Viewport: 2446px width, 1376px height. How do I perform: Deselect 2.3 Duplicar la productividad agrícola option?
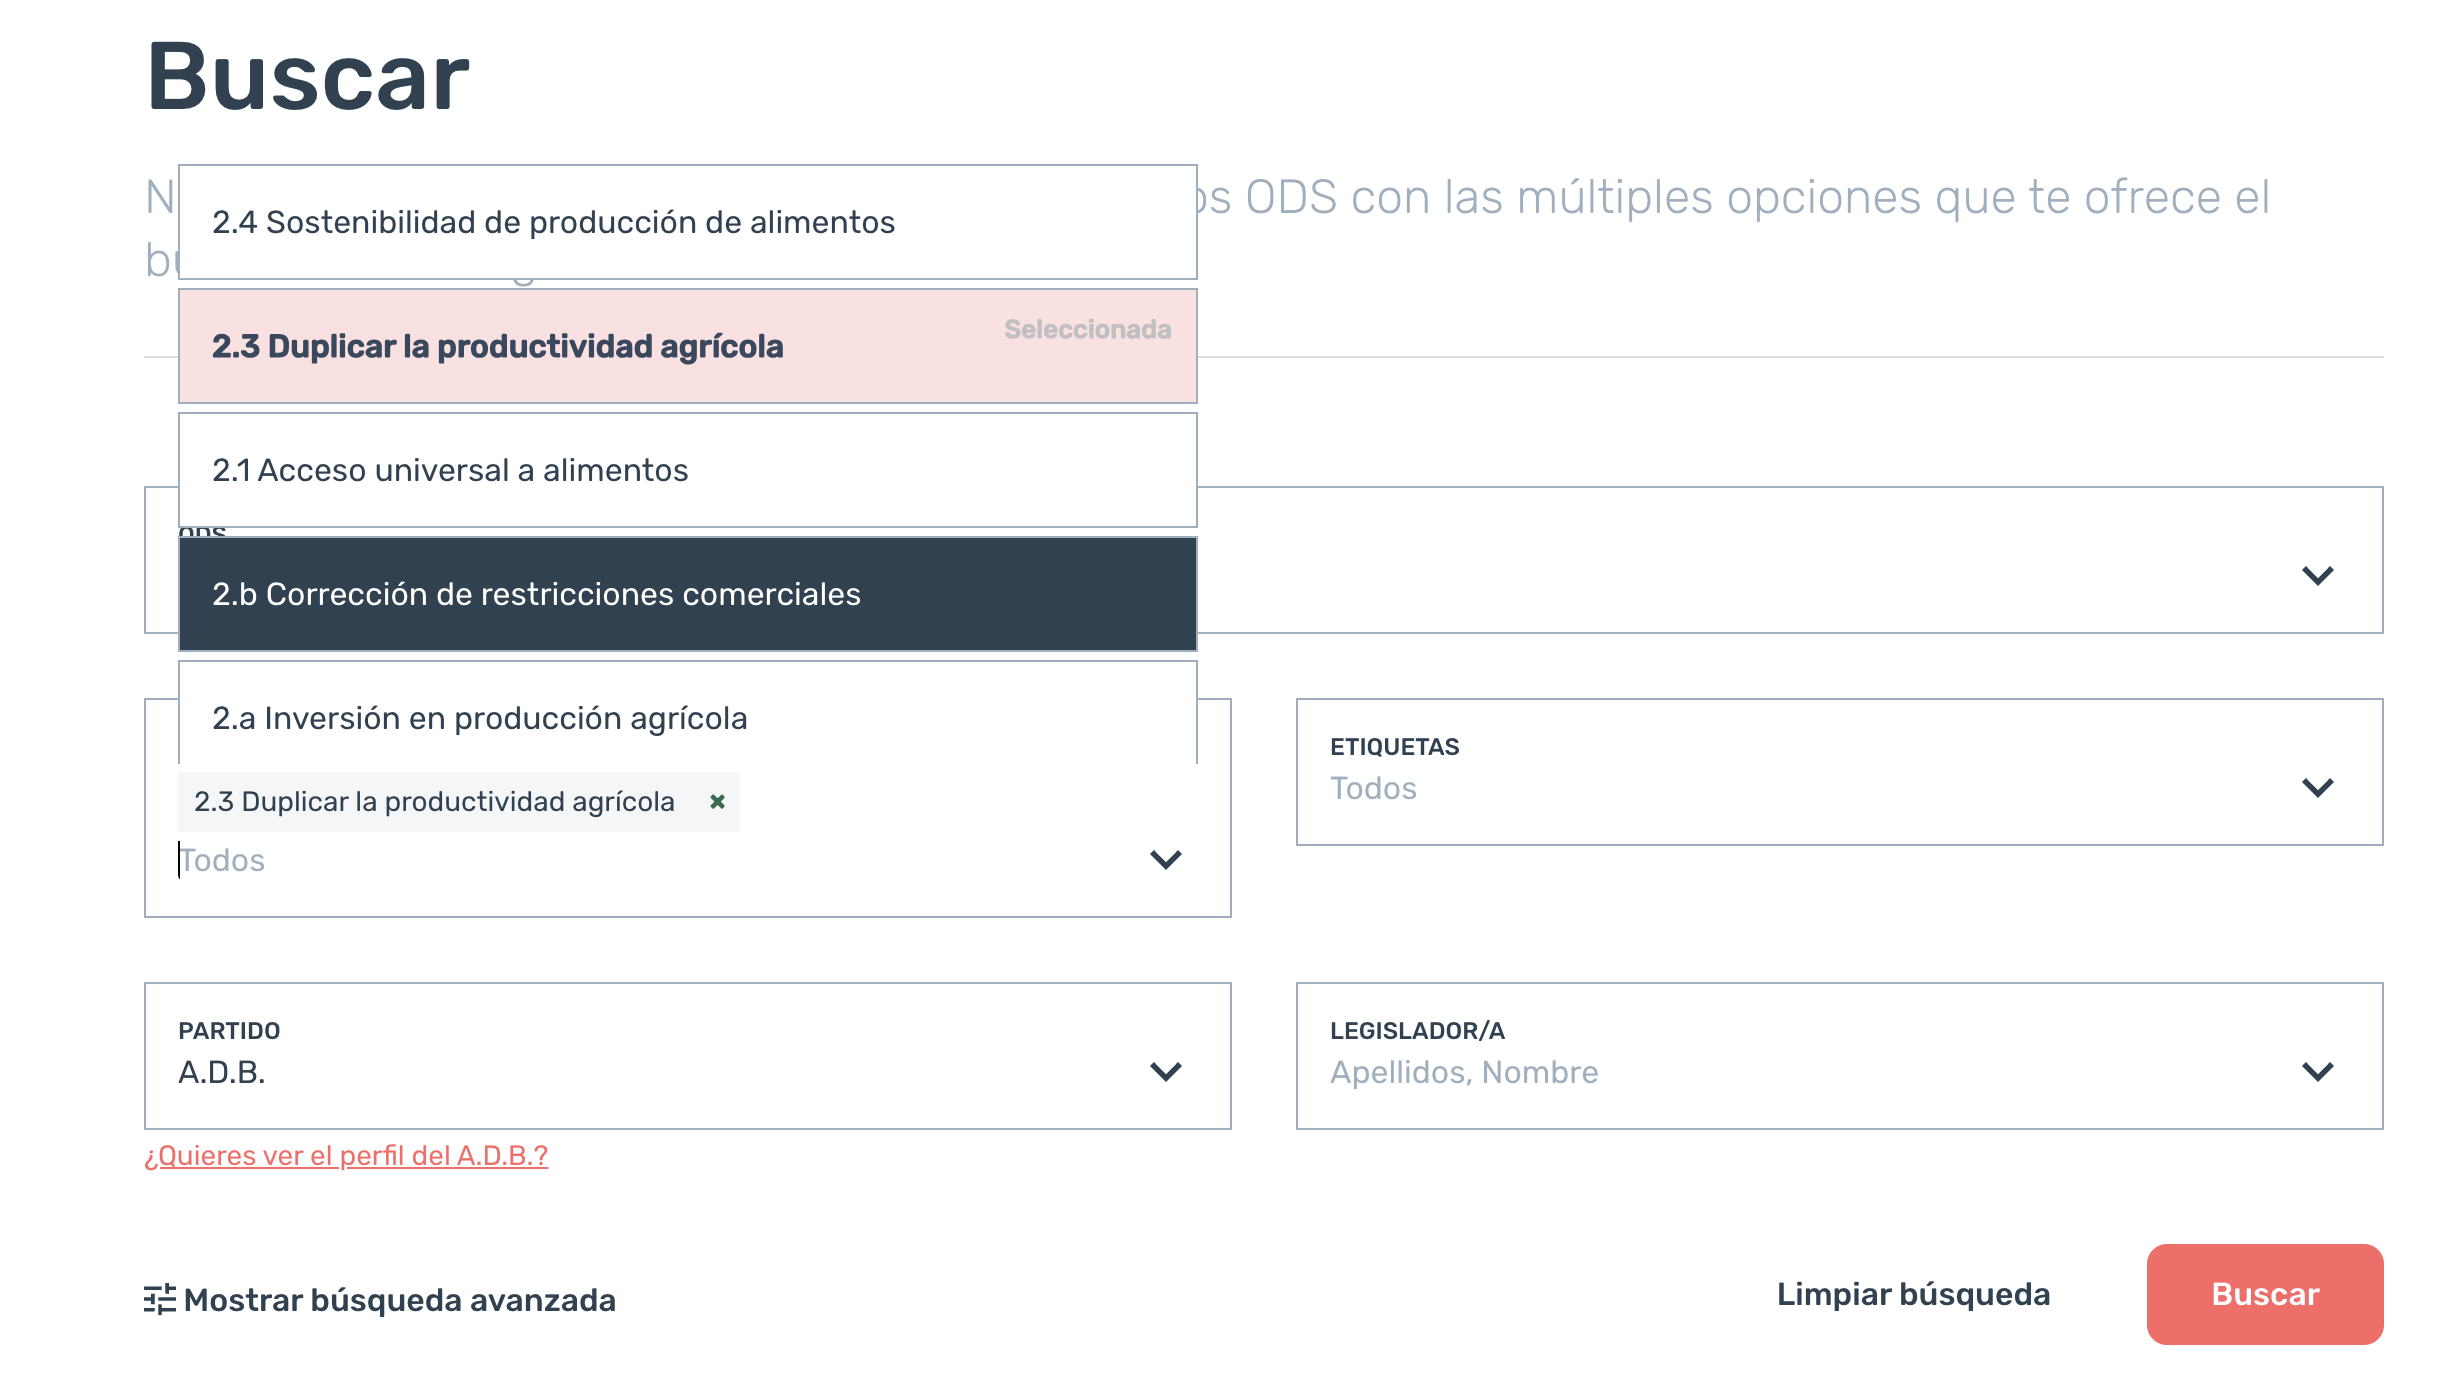click(x=688, y=346)
